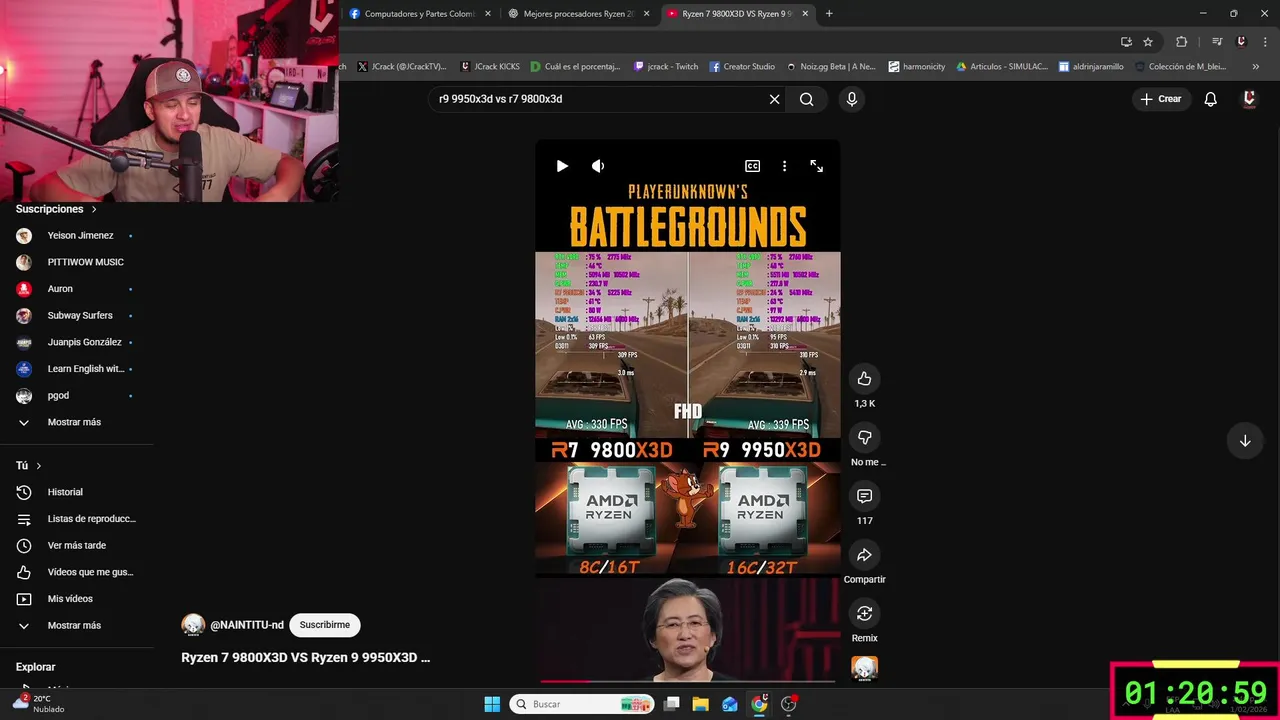This screenshot has width=1280, height=720.
Task: Open the browser extensions puzzle icon
Action: [x=1182, y=42]
